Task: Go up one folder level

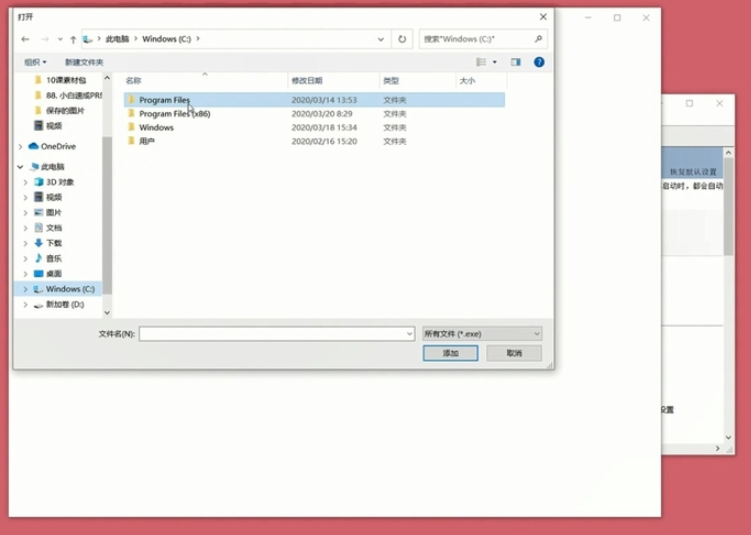Action: (x=73, y=39)
